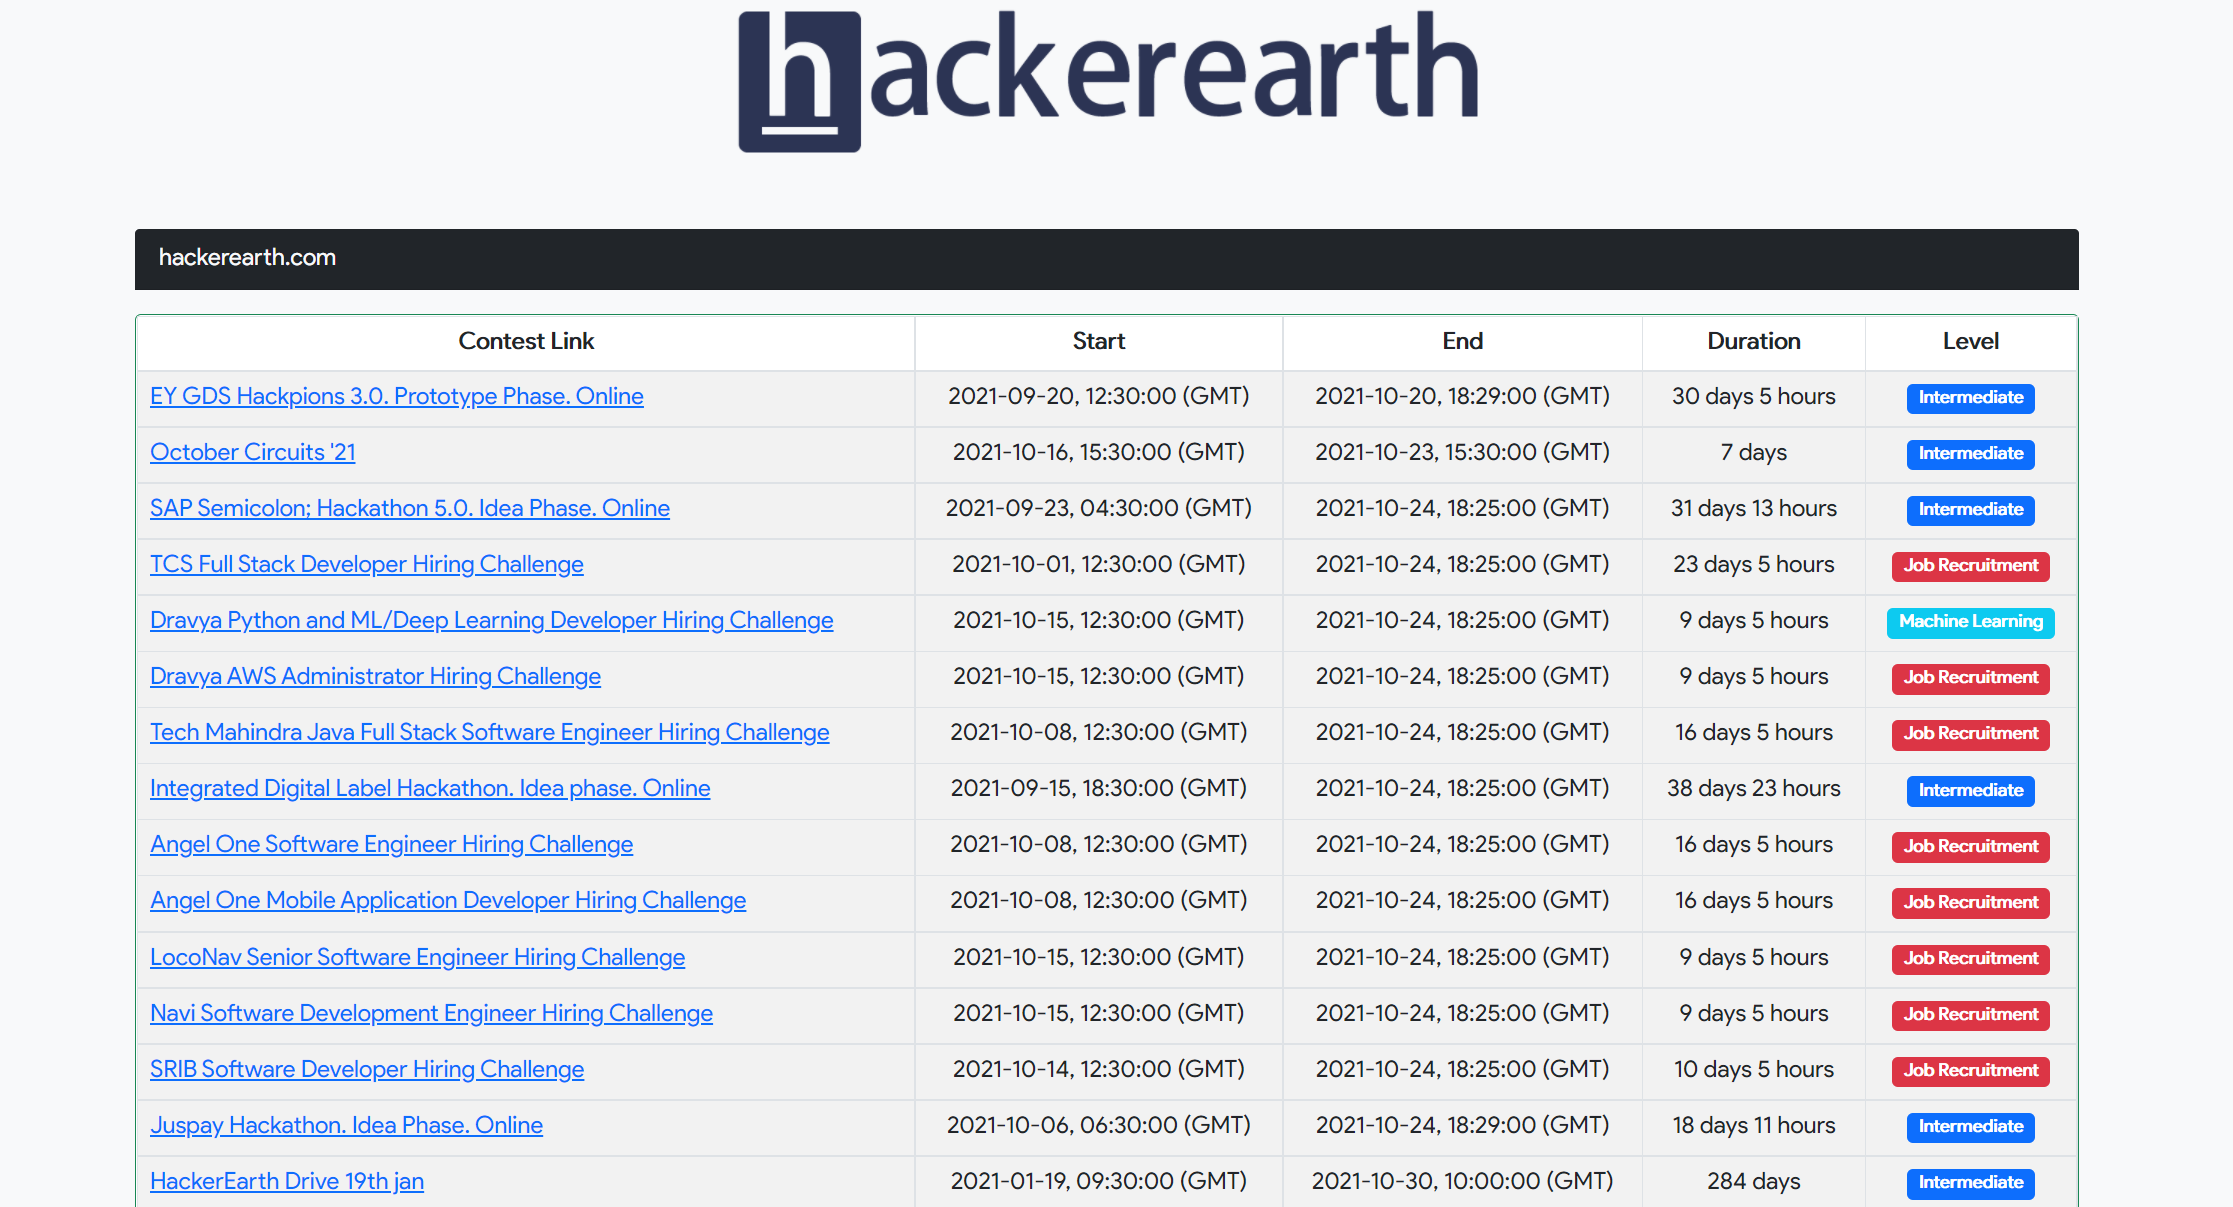Open LocoNav Senior Software Engineer challenge link
The width and height of the screenshot is (2233, 1207).
[417, 957]
